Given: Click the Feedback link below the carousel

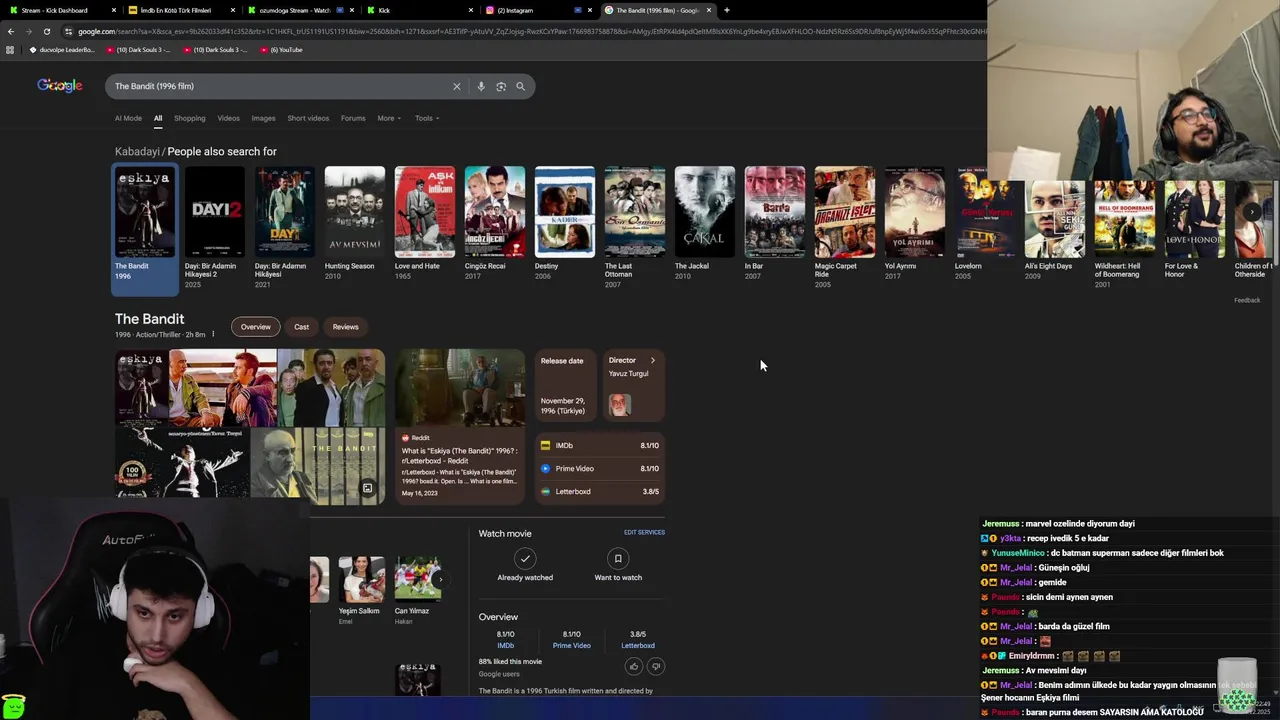Looking at the screenshot, I should pyautogui.click(x=1247, y=300).
